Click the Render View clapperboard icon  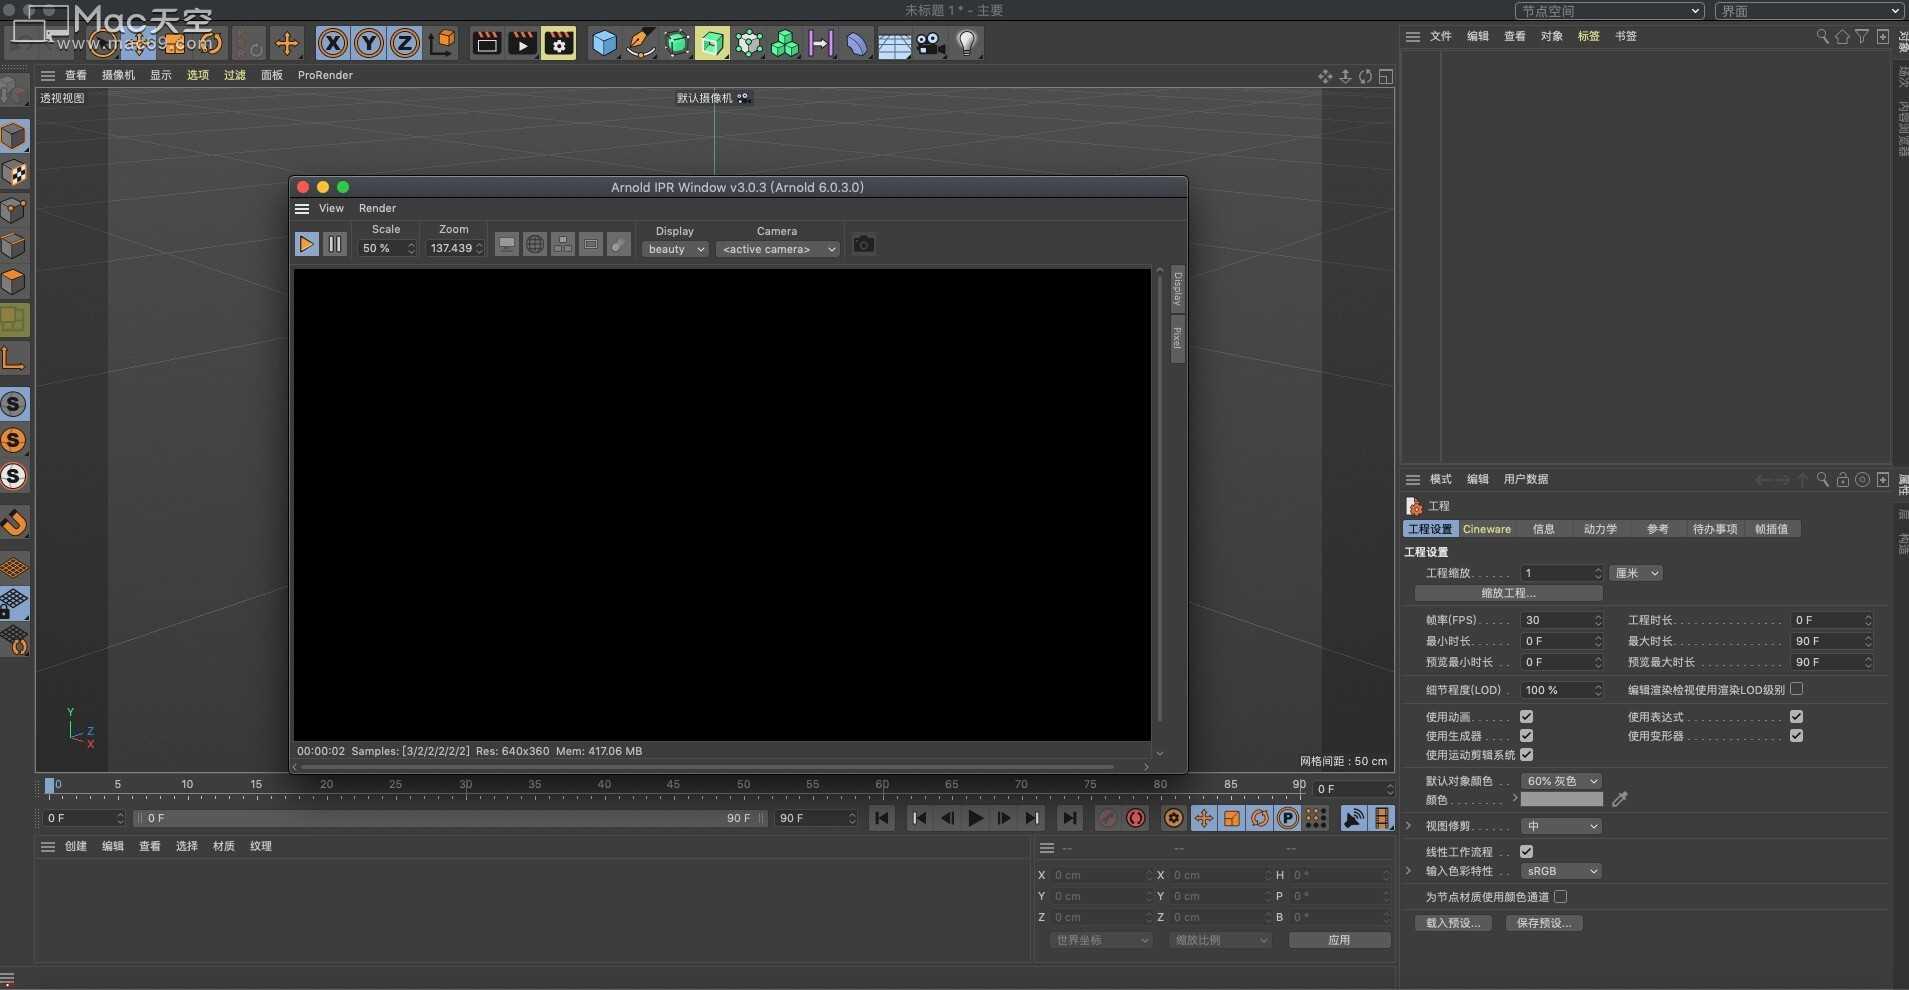tap(486, 43)
